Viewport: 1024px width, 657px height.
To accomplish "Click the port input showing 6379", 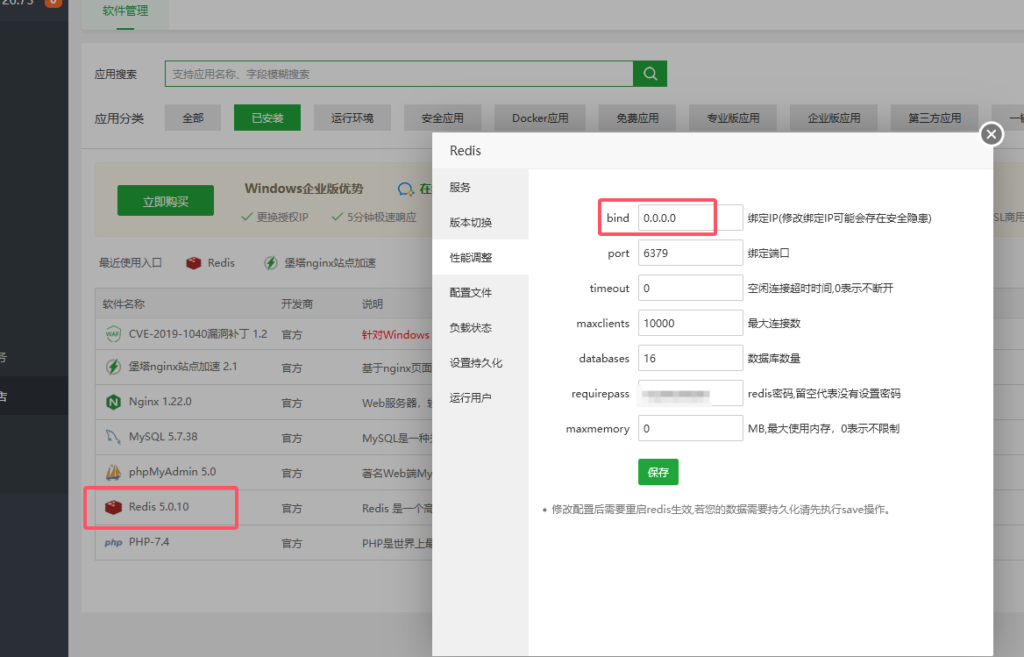I will point(690,253).
